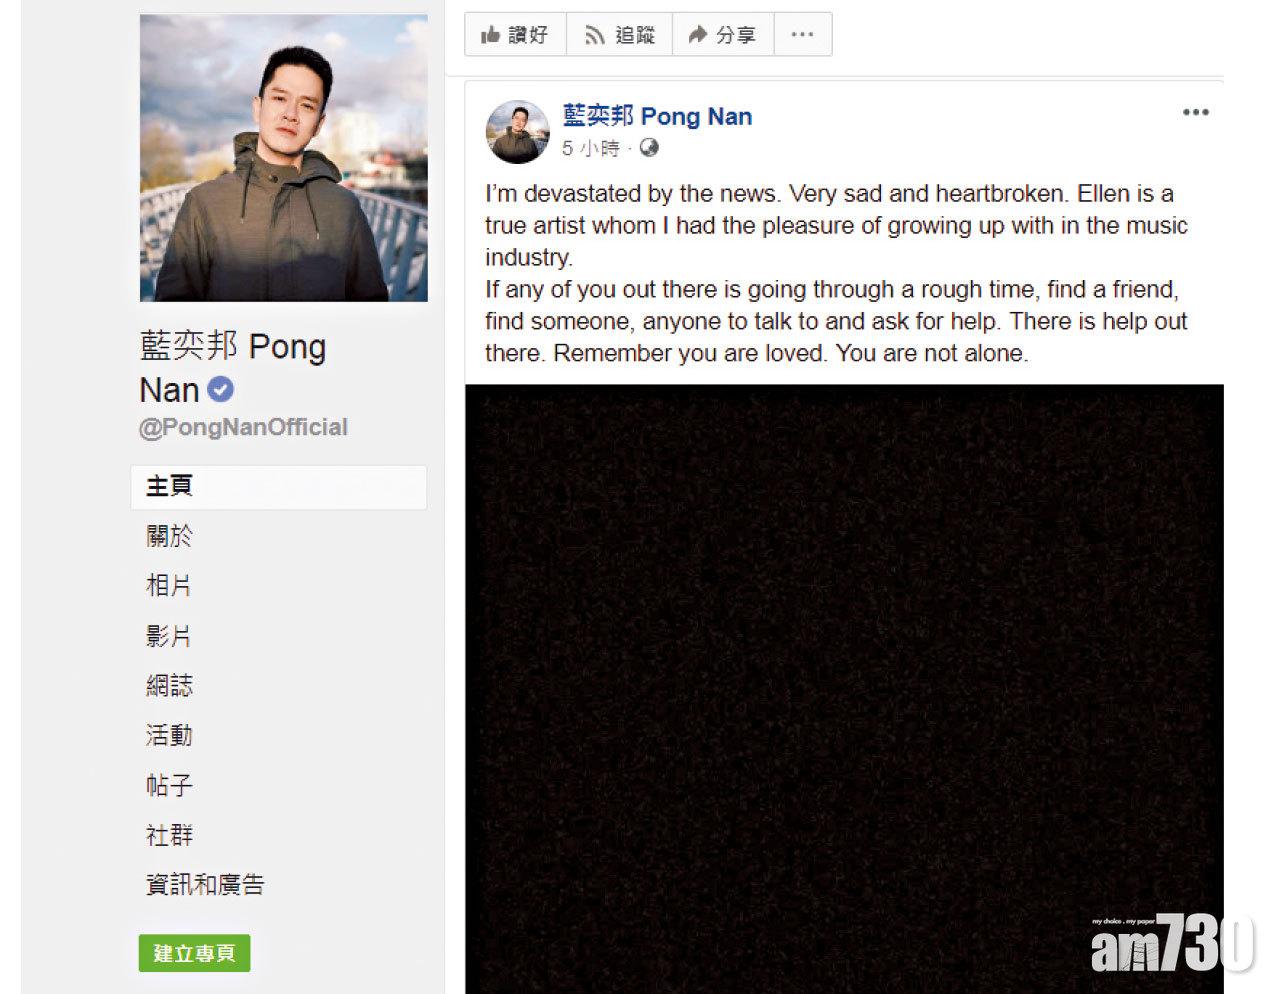The width and height of the screenshot is (1280, 994).
Task: Click the 讚好 thumbs-up button
Action: click(515, 35)
